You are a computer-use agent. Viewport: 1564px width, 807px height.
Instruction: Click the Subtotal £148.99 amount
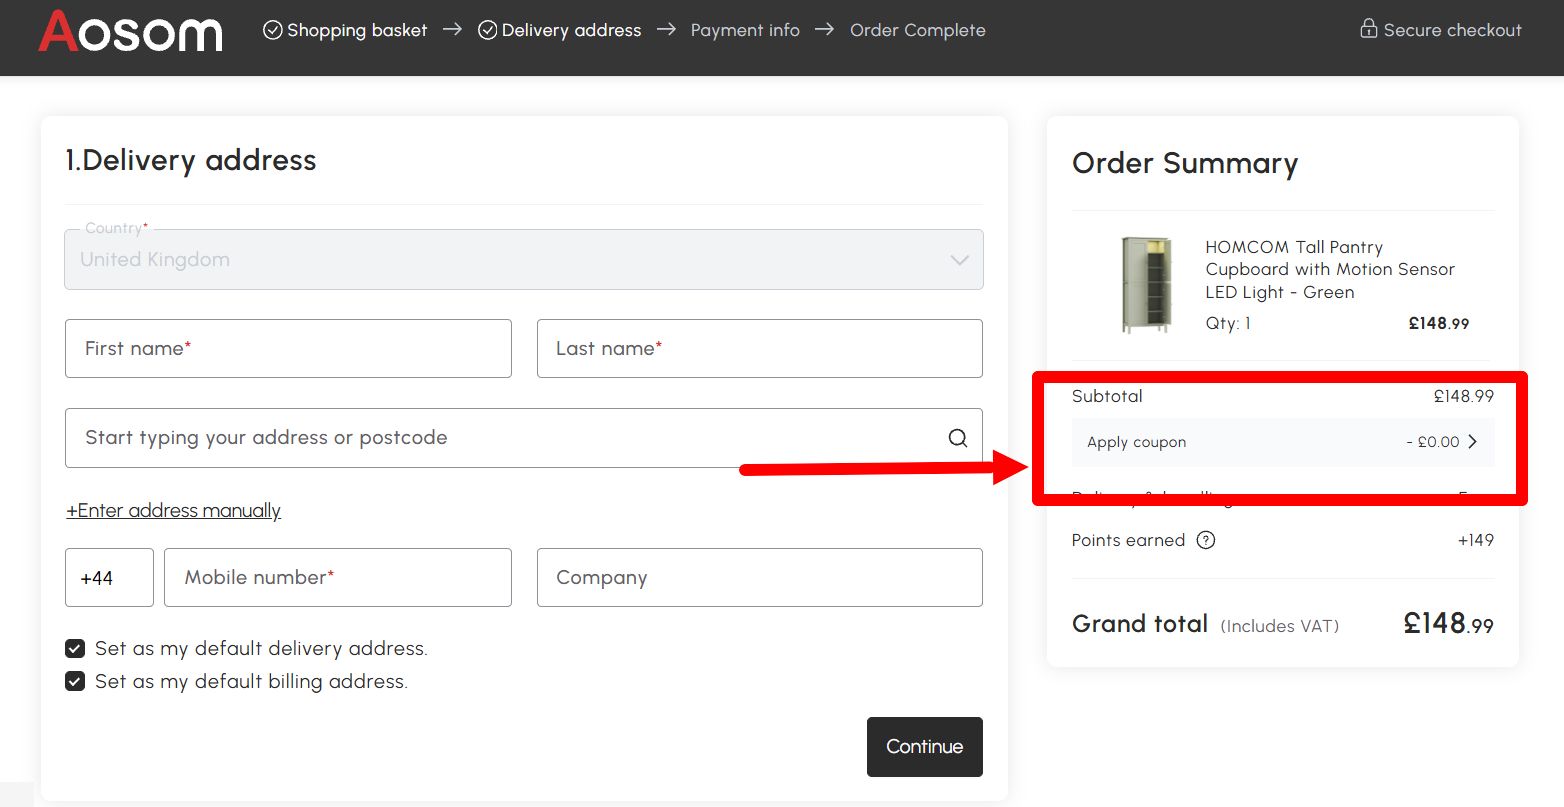(x=1464, y=396)
